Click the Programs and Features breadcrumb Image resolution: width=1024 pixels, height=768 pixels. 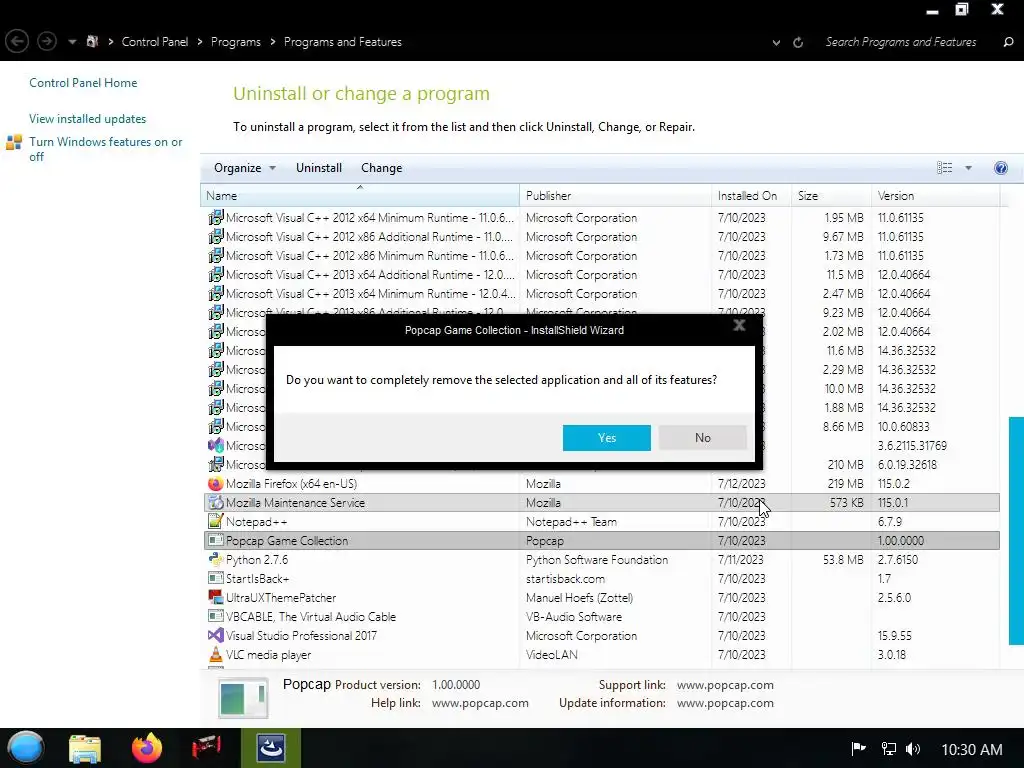[x=342, y=42]
